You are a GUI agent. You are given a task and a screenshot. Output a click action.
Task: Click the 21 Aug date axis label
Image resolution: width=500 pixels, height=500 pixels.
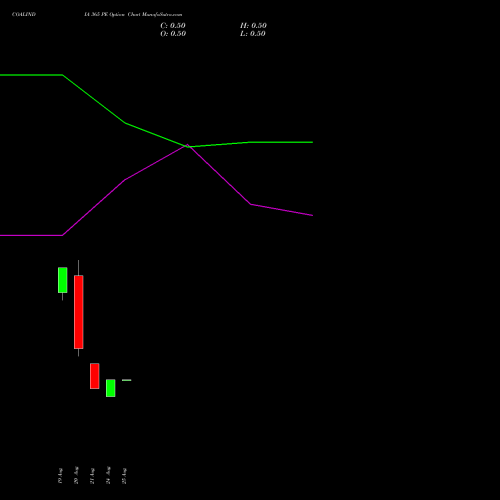[x=92, y=476]
